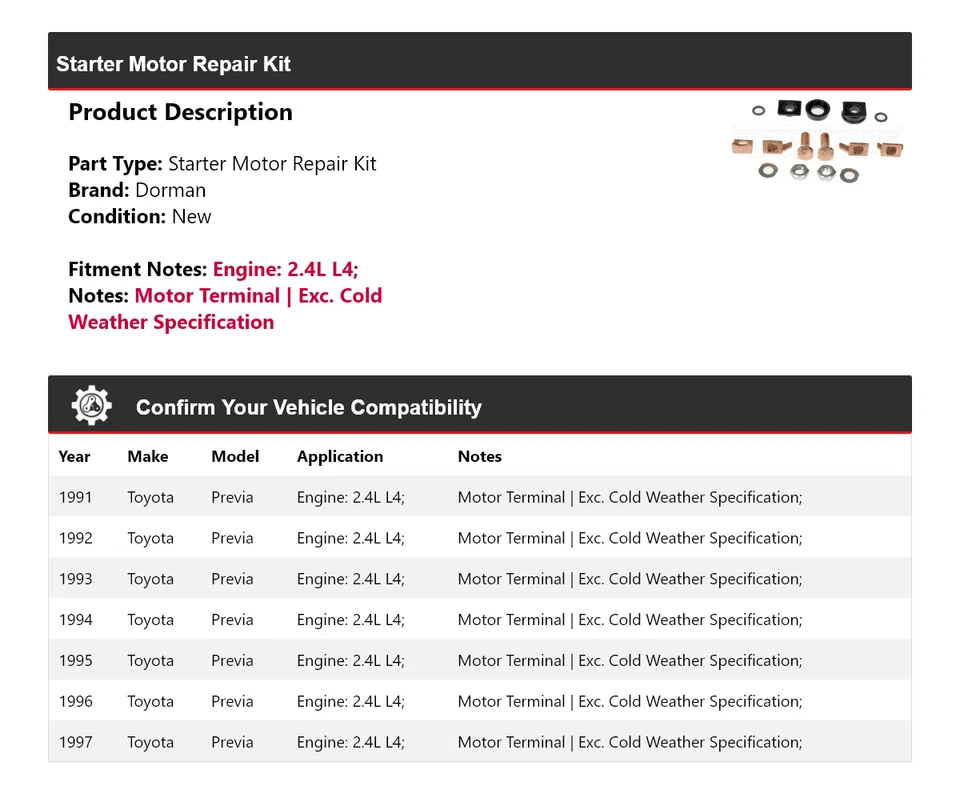The image size is (960, 794).
Task: Click Engine: 2.4L L4; in the 1995 row
Action: [351, 661]
